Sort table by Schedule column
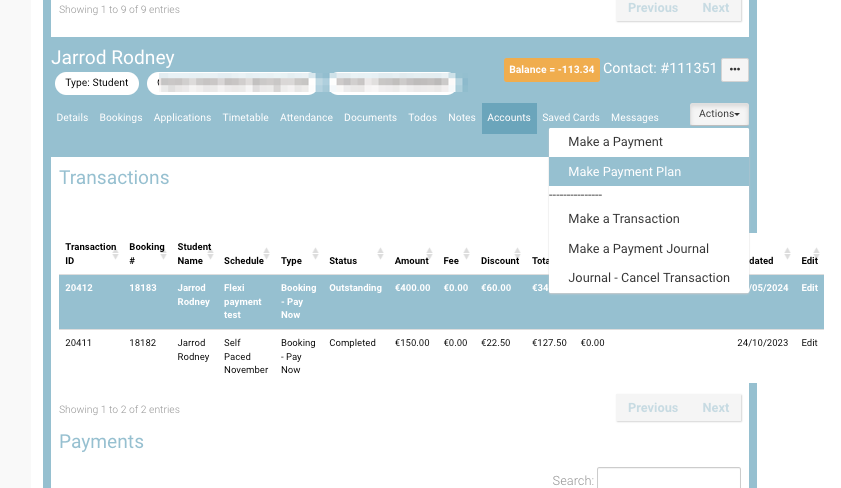Image resolution: width=841 pixels, height=488 pixels. click(x=244, y=261)
